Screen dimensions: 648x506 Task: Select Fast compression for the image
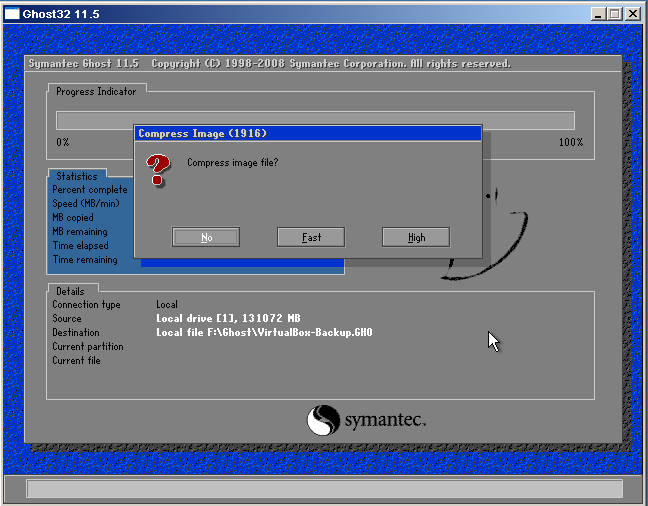pos(311,237)
